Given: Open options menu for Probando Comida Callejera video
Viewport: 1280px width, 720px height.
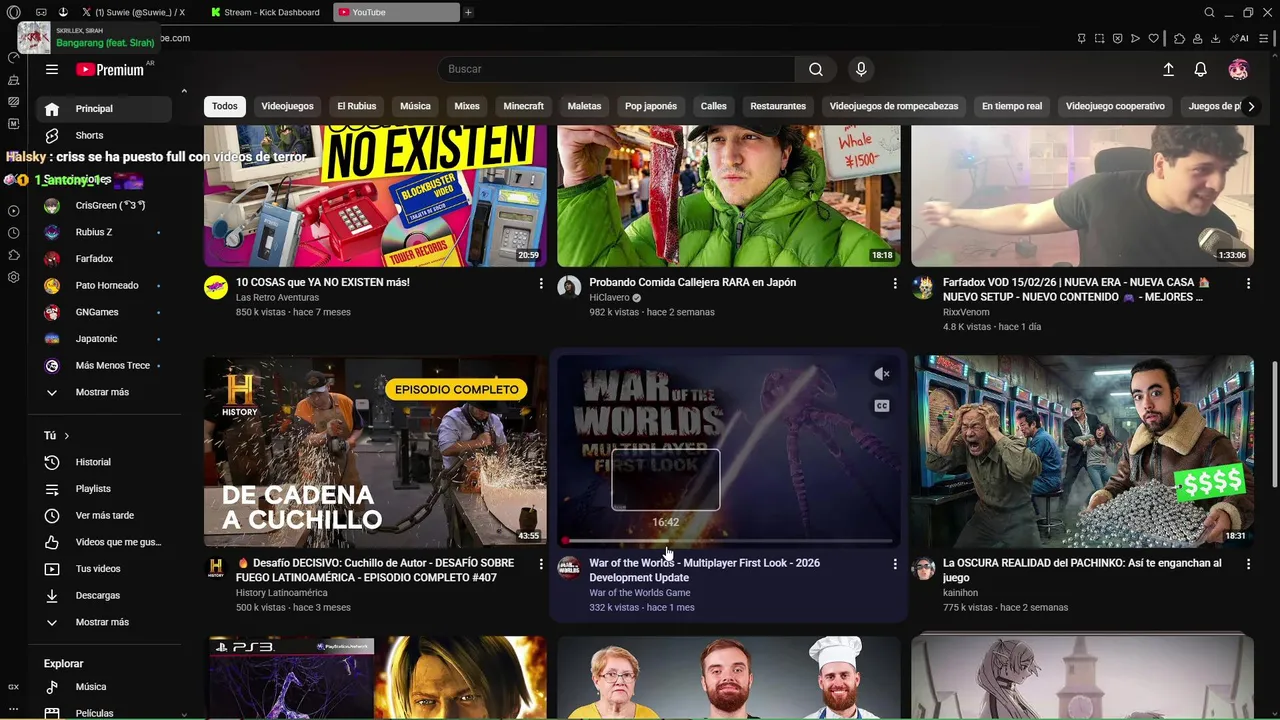Looking at the screenshot, I should pos(895,284).
